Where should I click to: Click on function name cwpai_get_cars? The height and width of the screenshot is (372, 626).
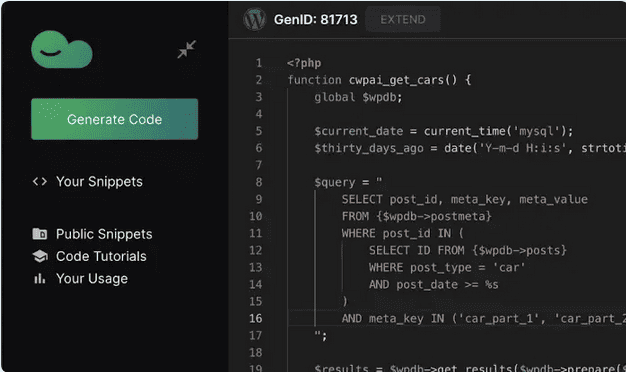pyautogui.click(x=396, y=80)
